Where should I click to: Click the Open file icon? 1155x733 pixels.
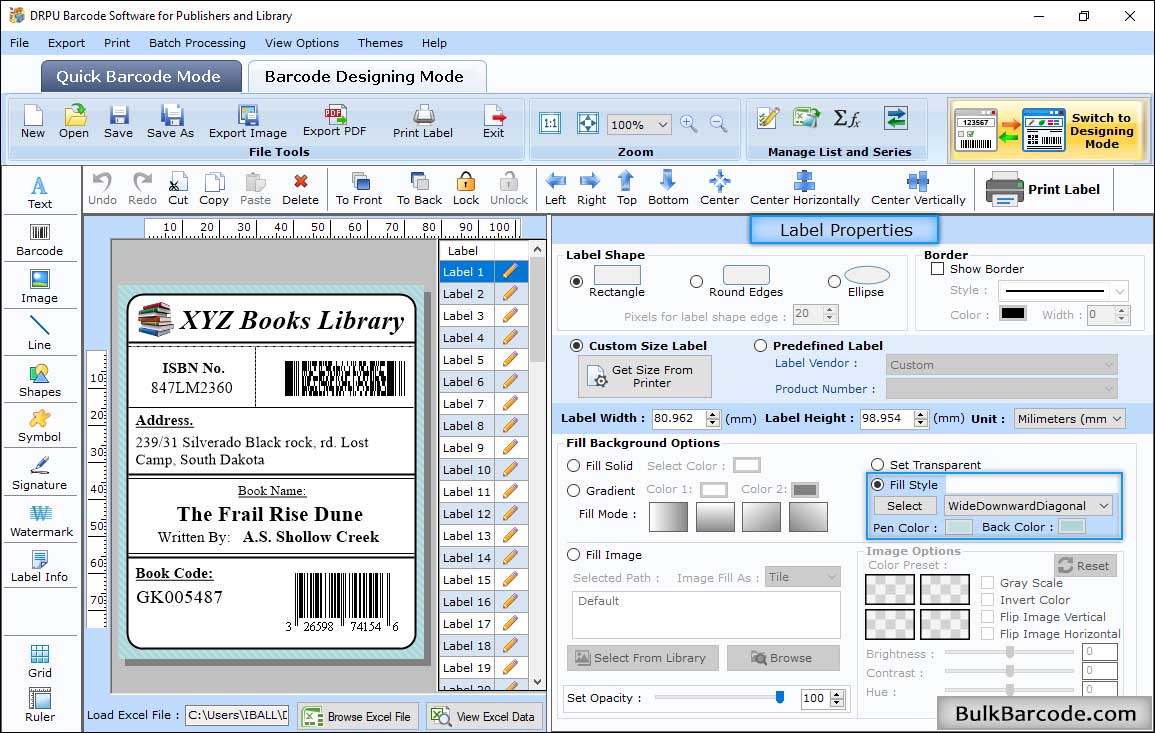(74, 122)
